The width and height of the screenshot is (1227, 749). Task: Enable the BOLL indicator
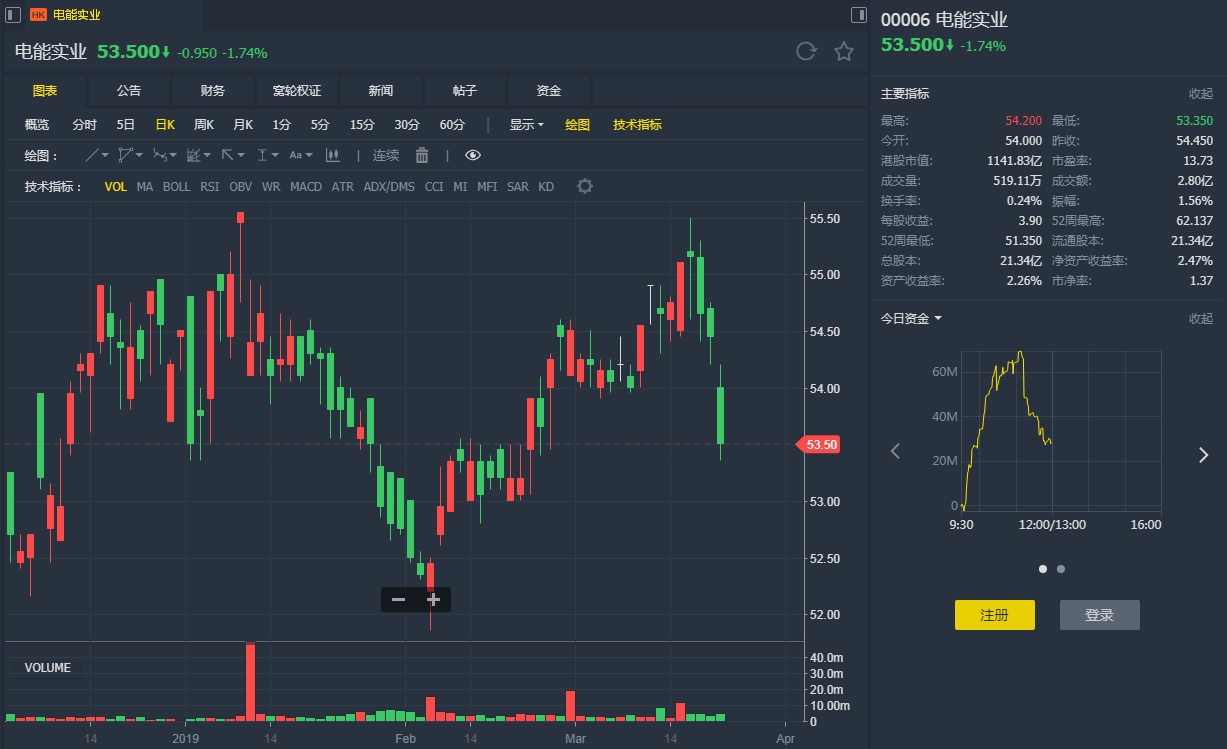coord(177,187)
